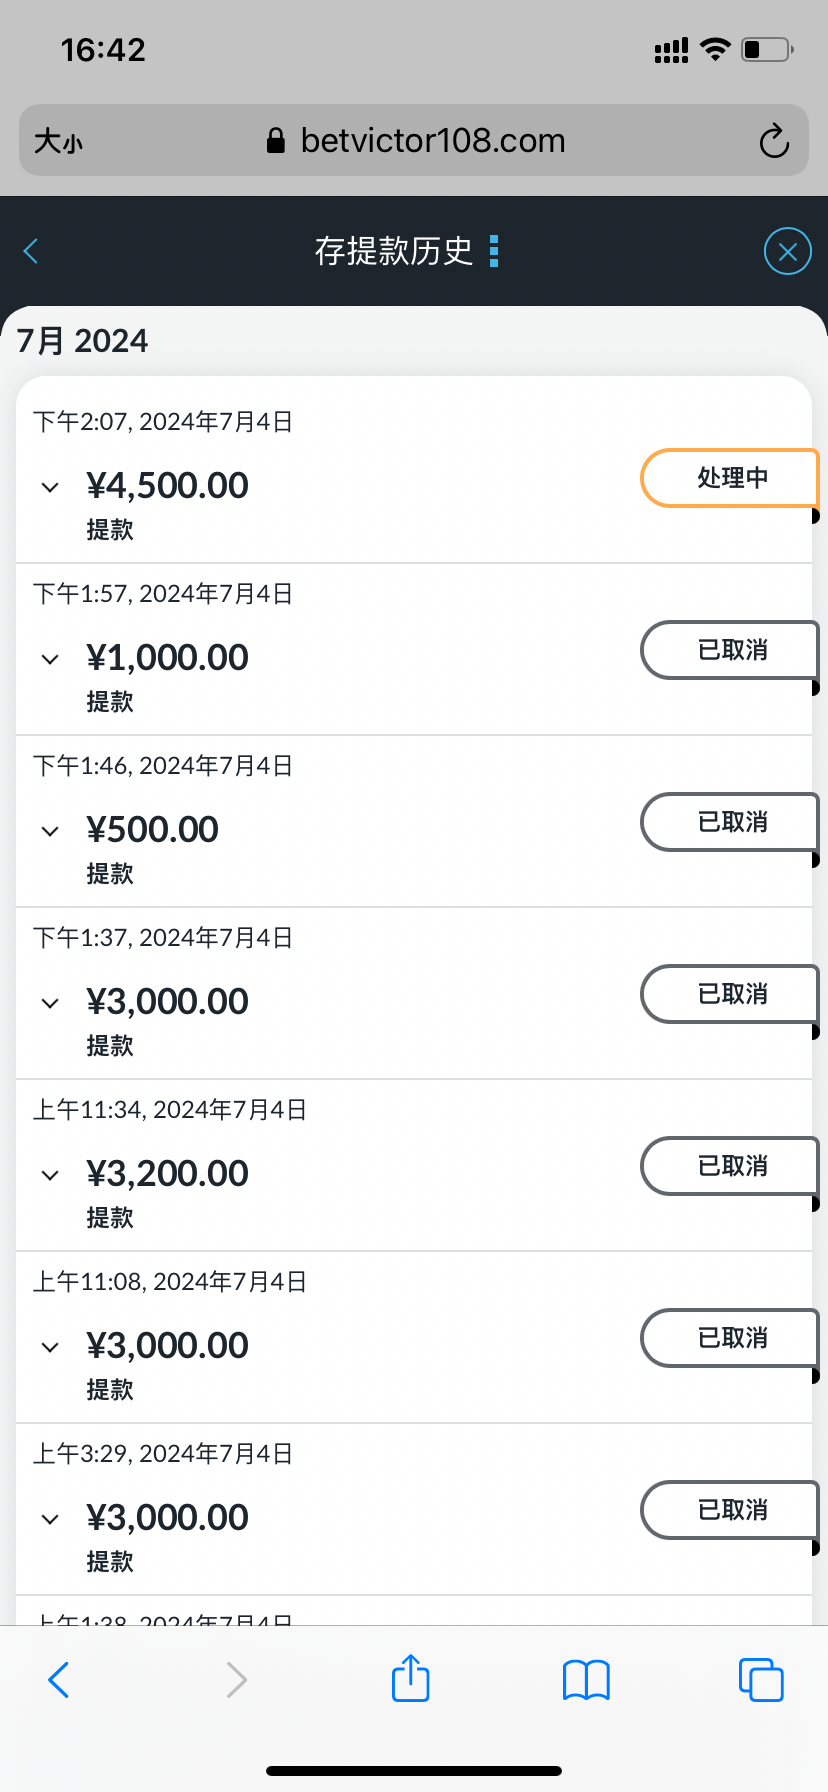
Task: Click the 处理中 status button
Action: 731,478
